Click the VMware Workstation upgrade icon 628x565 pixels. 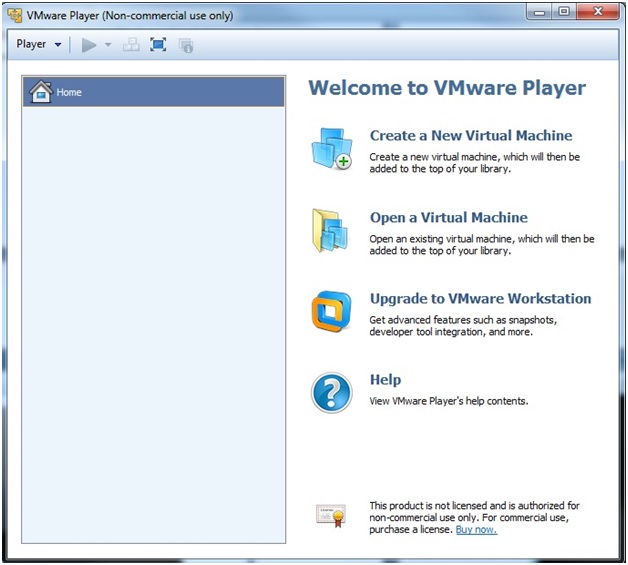pos(332,312)
